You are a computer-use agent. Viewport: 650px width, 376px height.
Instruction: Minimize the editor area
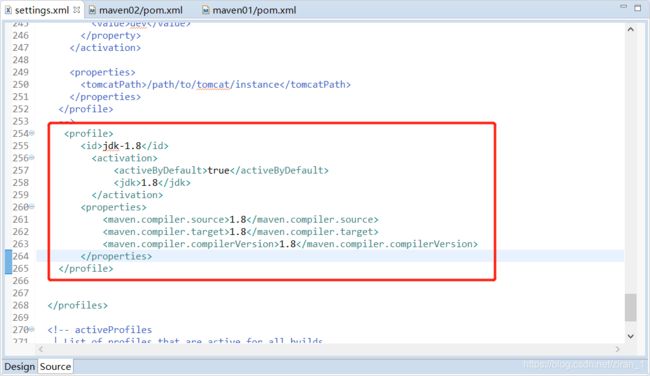point(623,7)
